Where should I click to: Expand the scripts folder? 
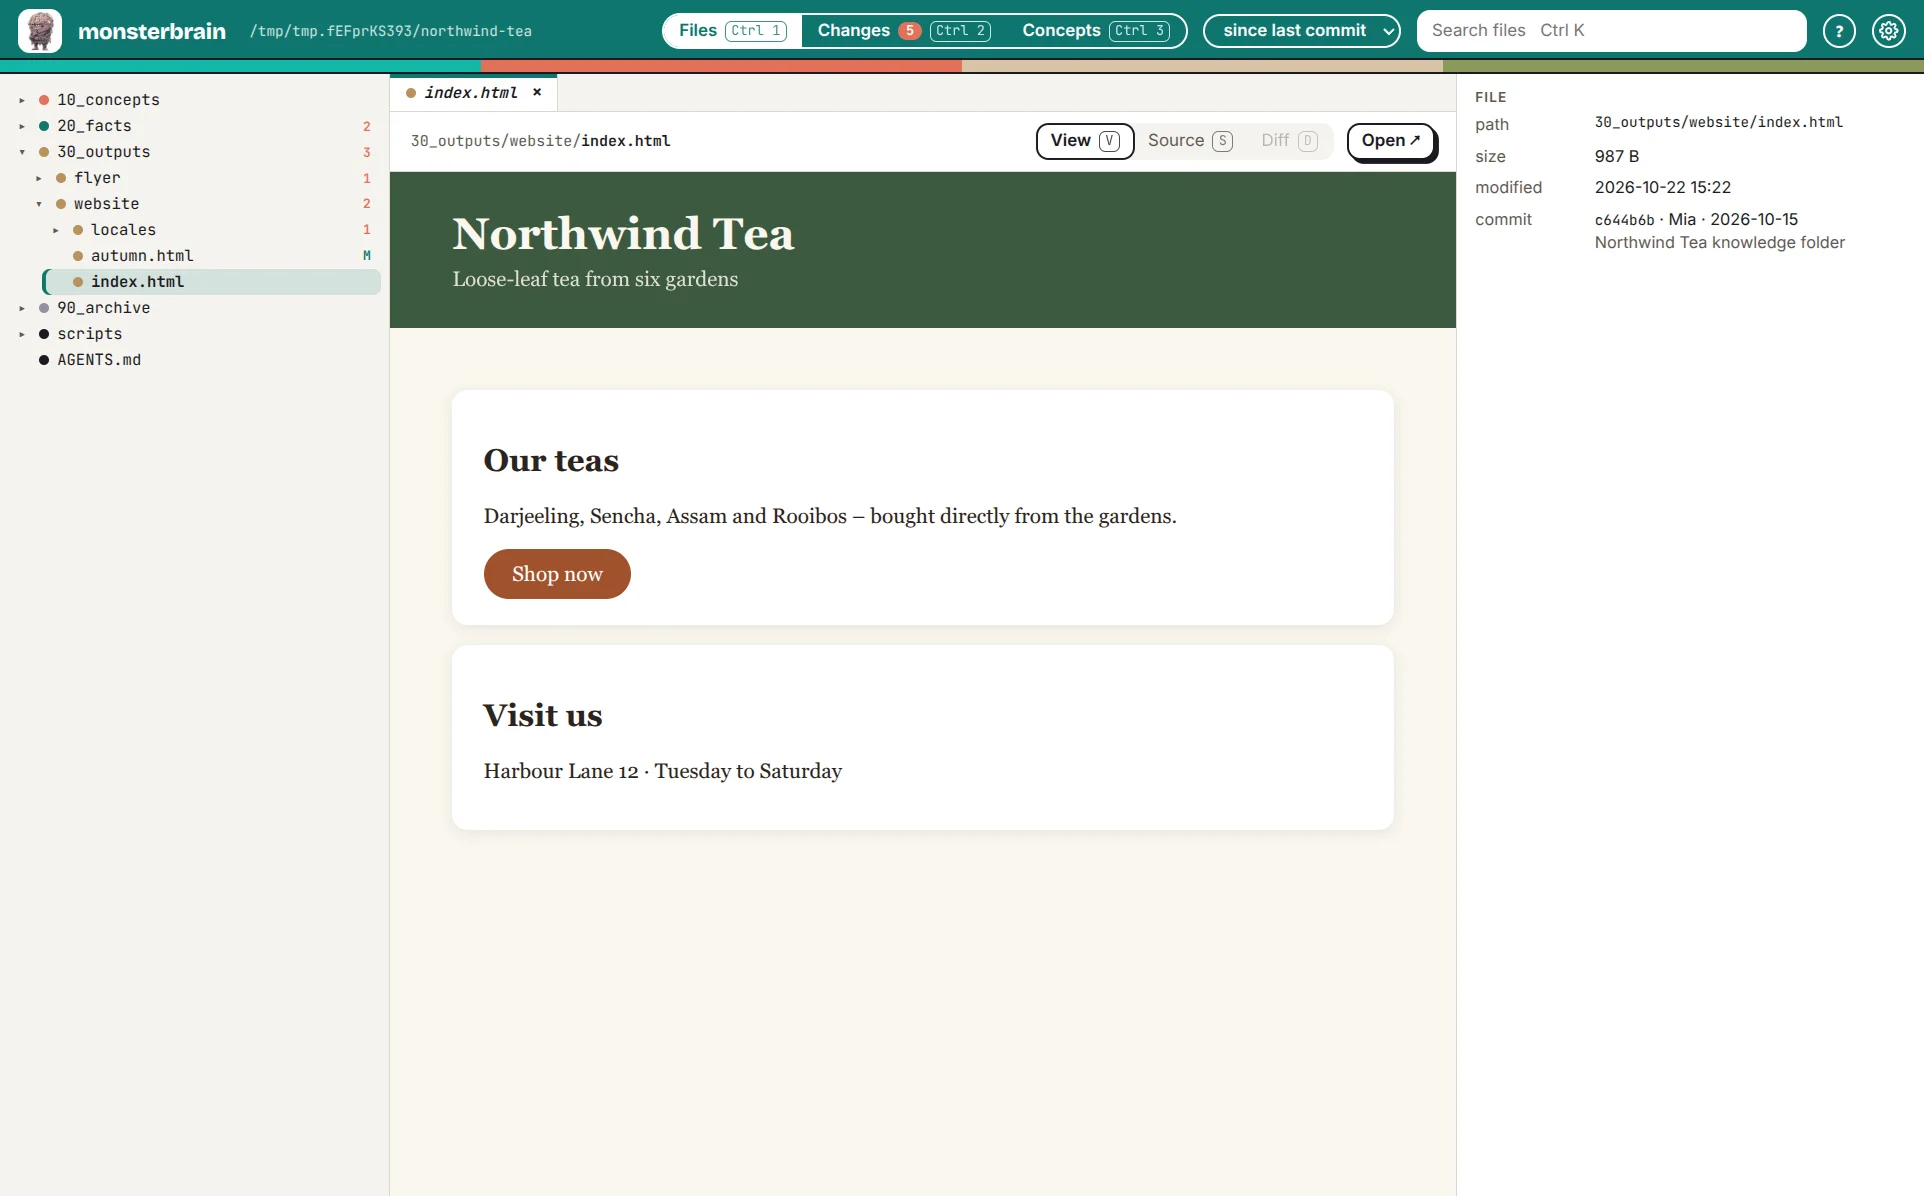(22, 334)
